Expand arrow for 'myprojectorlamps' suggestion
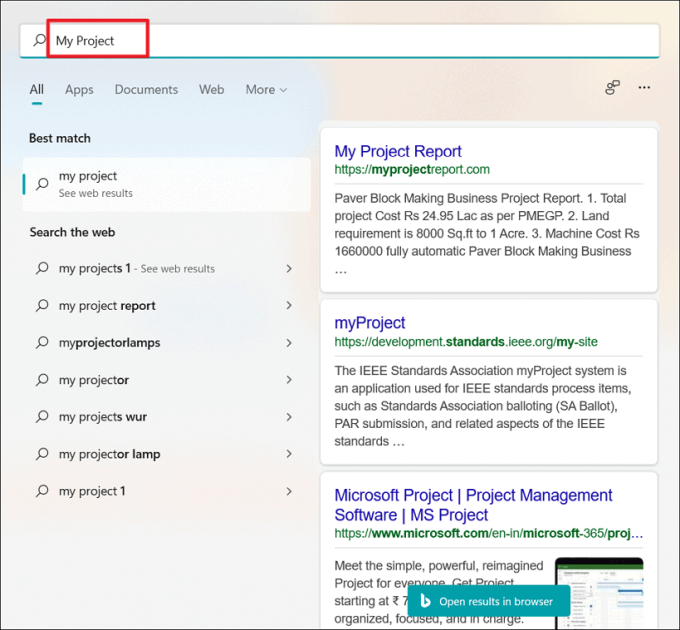Image resolution: width=680 pixels, height=630 pixels. 289,343
